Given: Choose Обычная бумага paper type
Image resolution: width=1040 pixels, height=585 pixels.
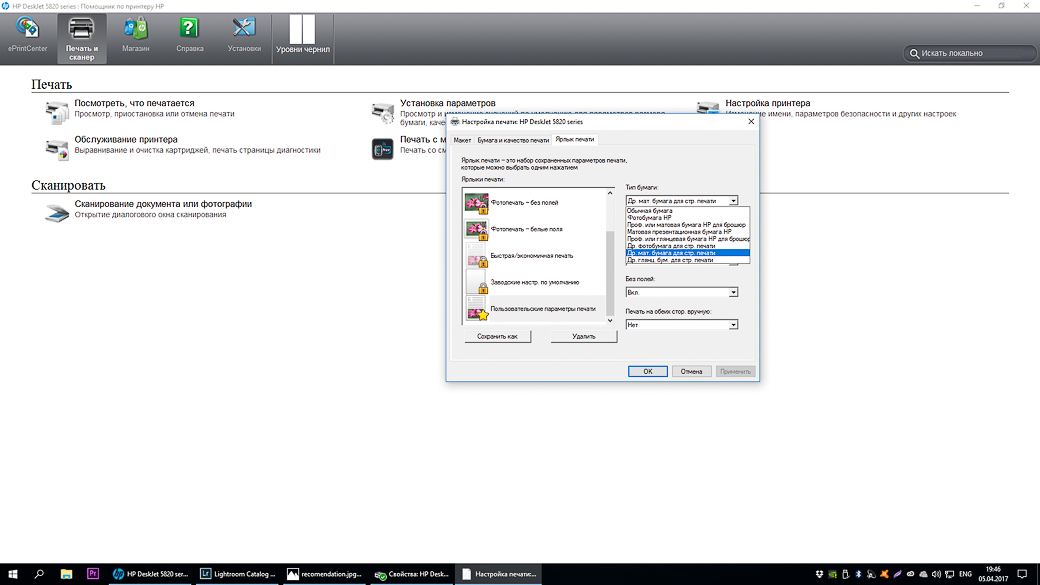Looking at the screenshot, I should (x=688, y=210).
